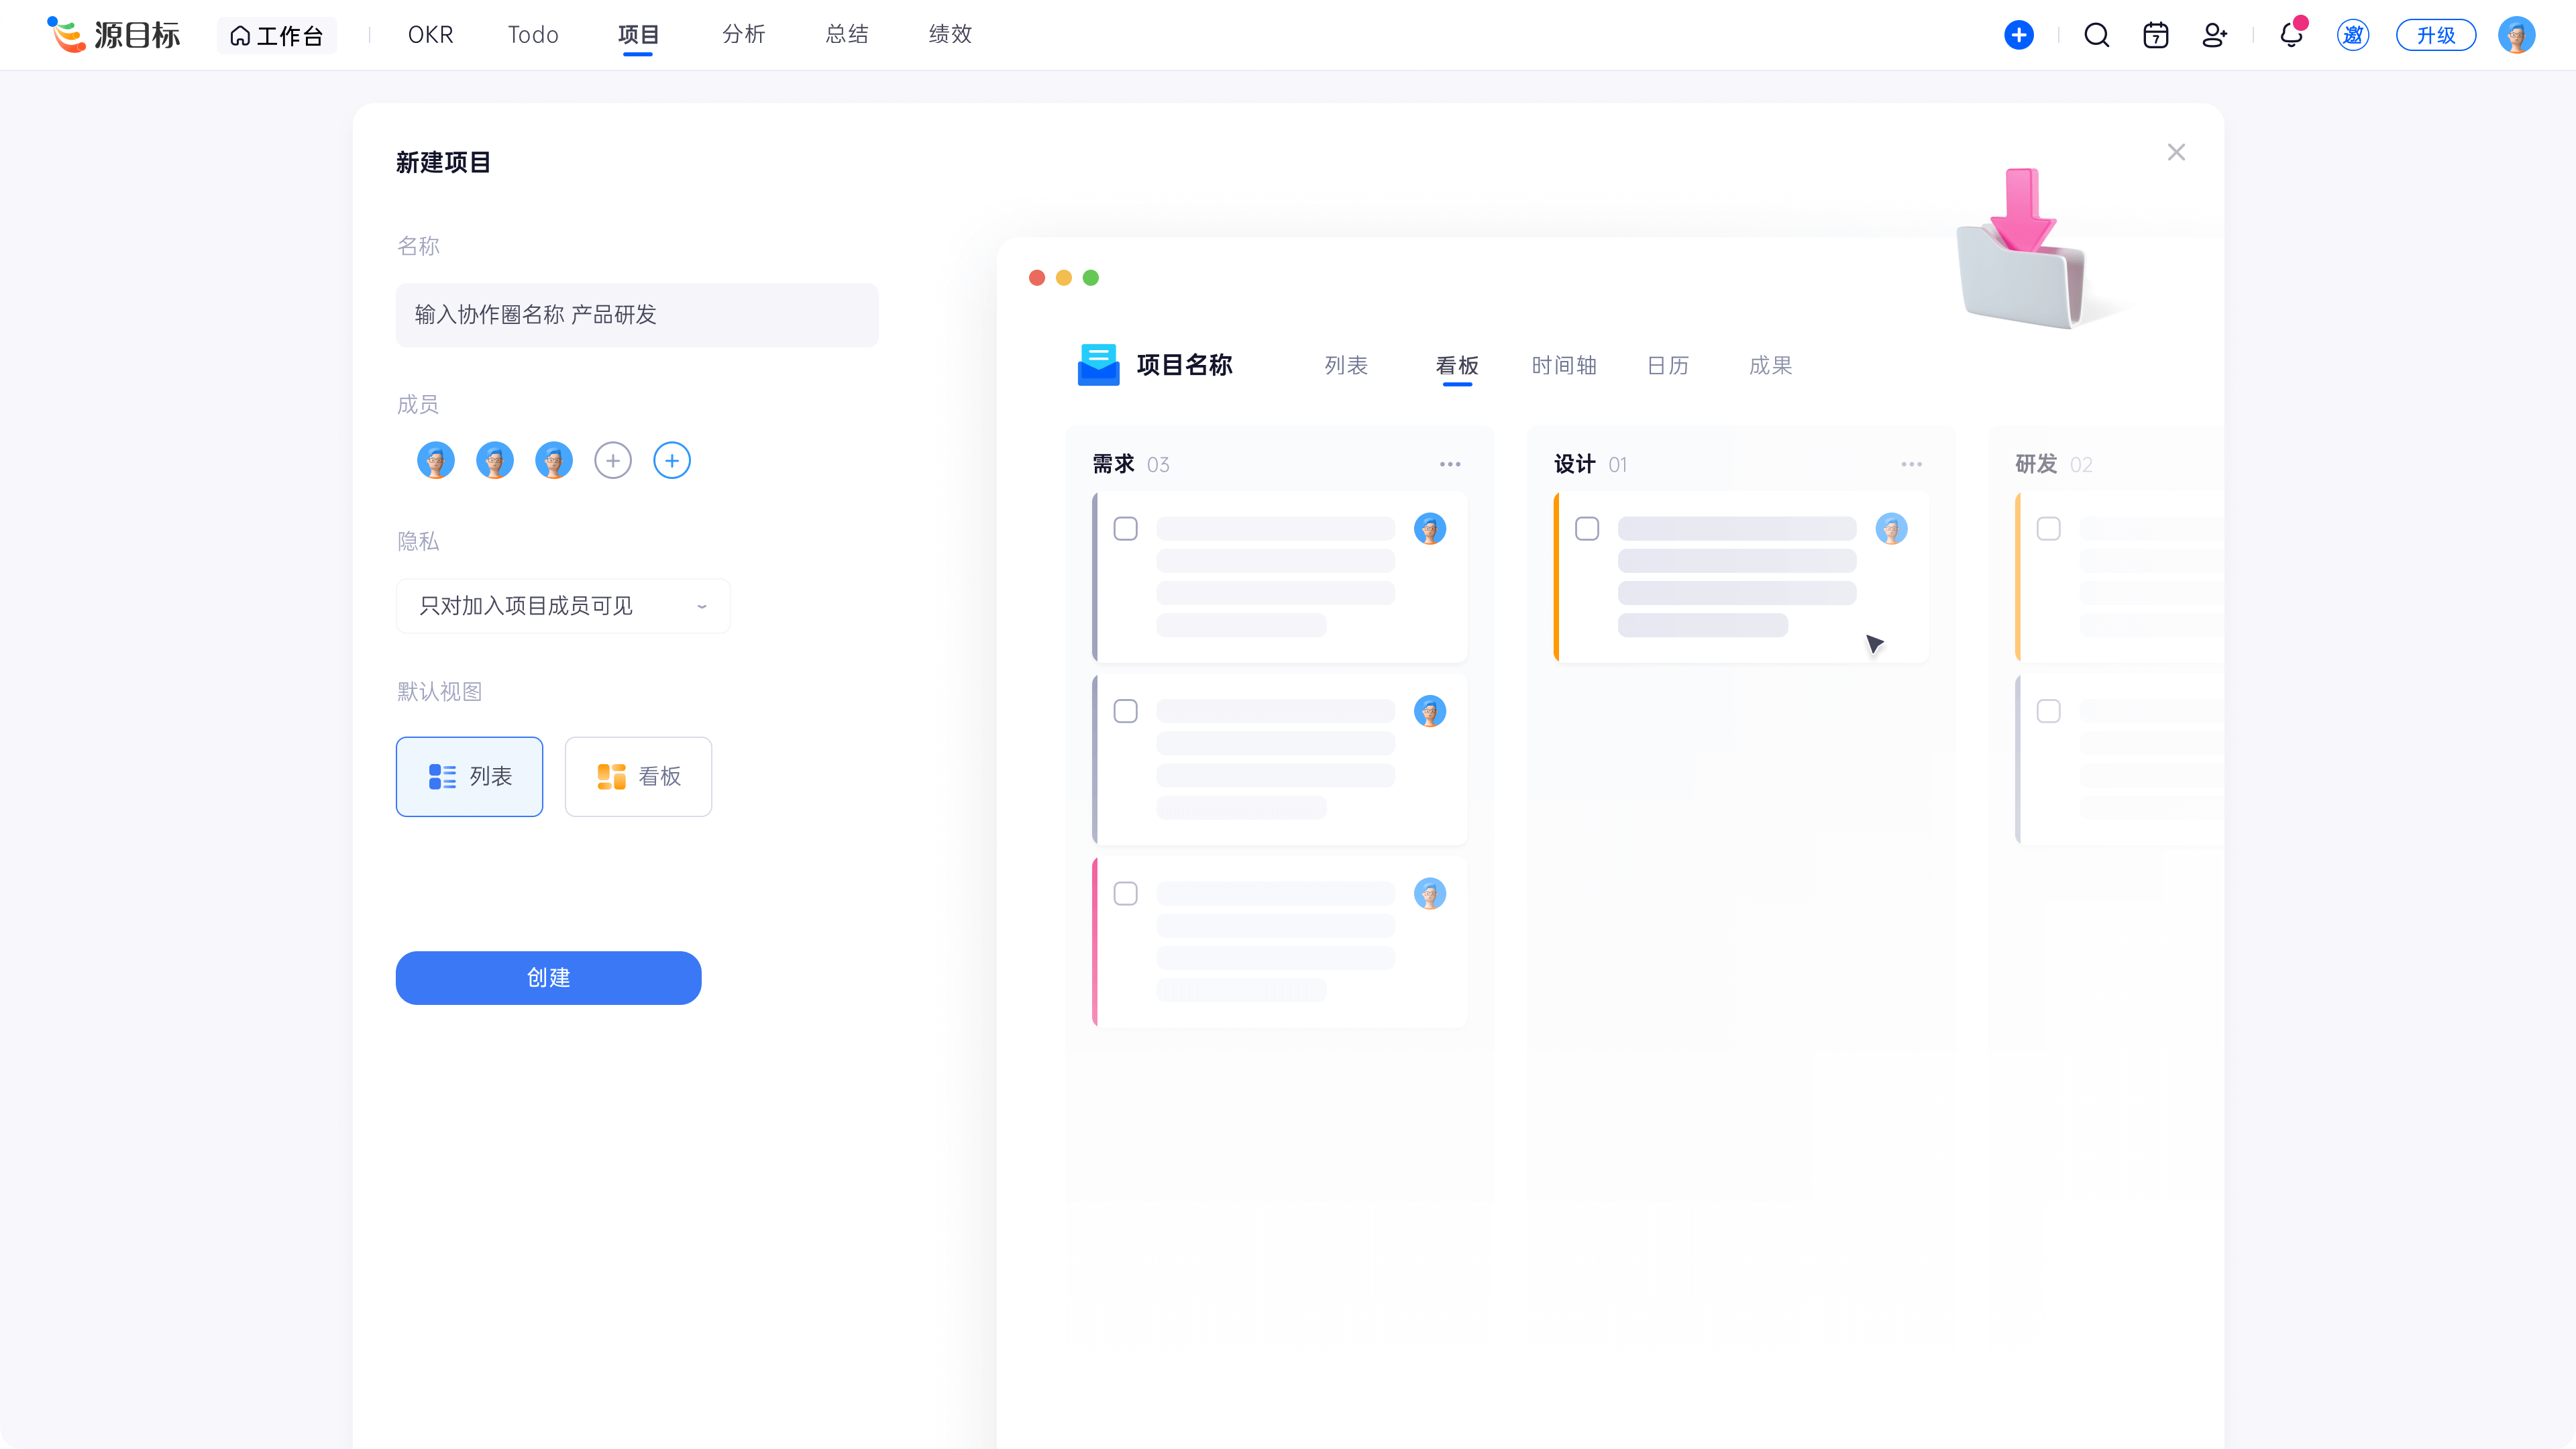Check the card in 设计 column
Screen dimensions: 2576x1449
click(1586, 528)
